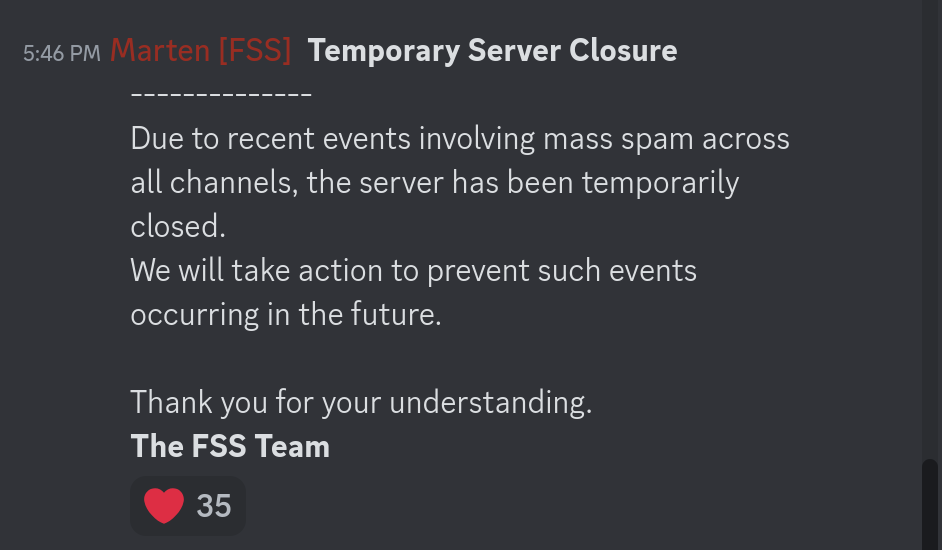Image resolution: width=942 pixels, height=550 pixels.
Task: Click the word closed in the message
Action: pos(178,227)
